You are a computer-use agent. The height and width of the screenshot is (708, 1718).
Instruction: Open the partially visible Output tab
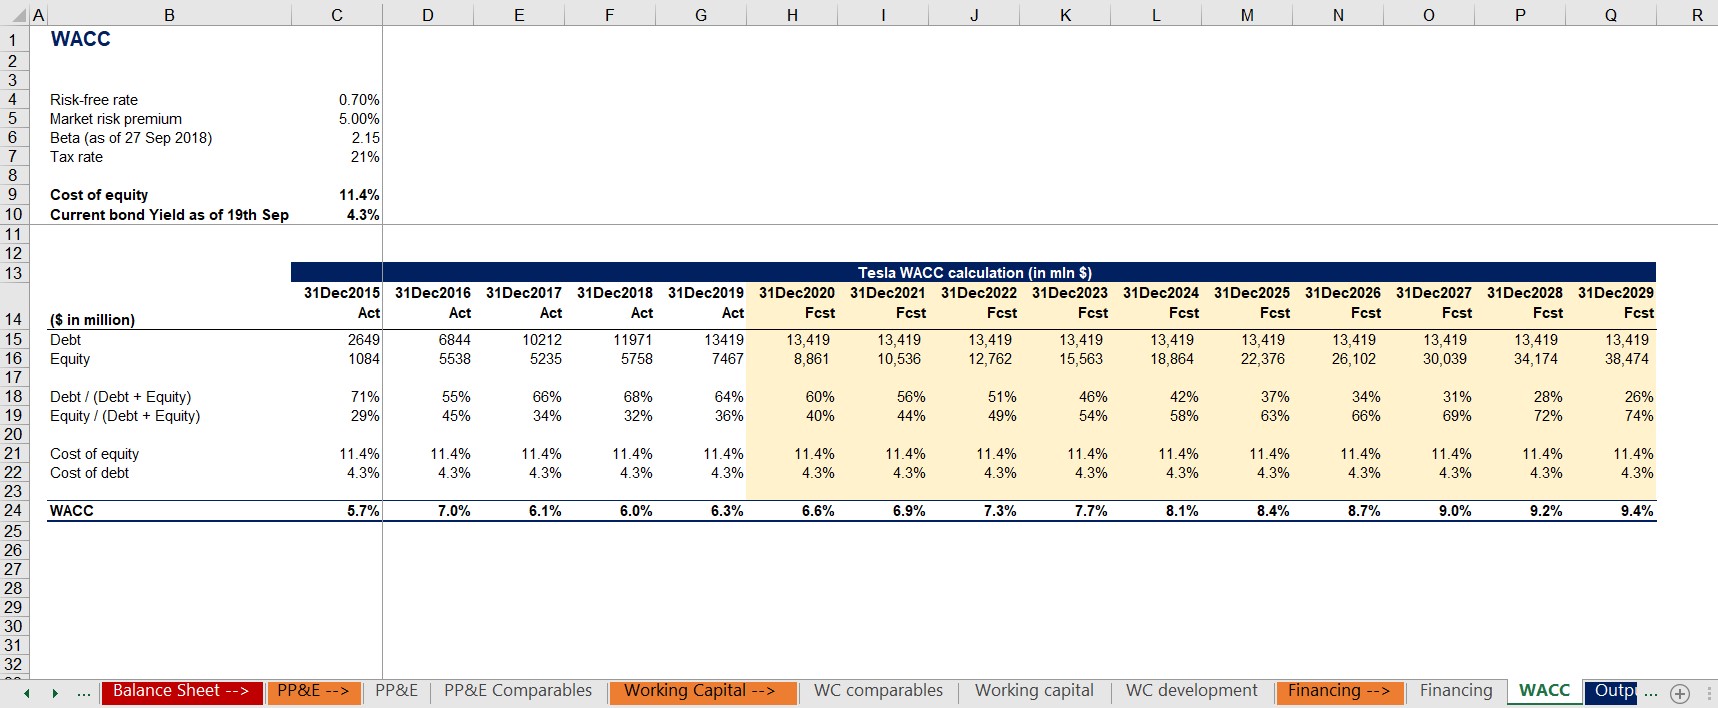(1612, 691)
